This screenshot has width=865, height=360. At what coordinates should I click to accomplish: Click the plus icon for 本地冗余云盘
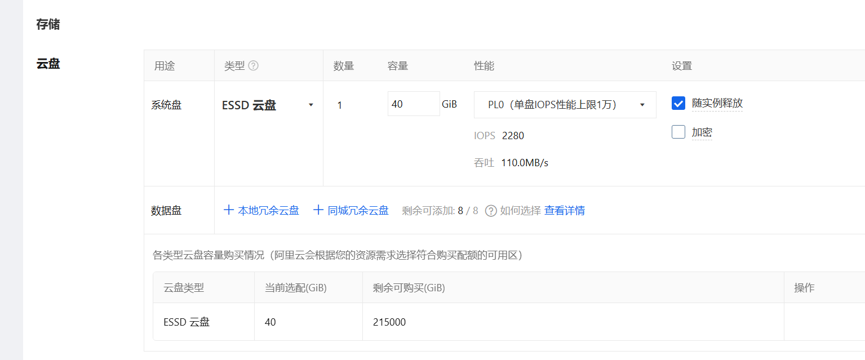pyautogui.click(x=228, y=210)
